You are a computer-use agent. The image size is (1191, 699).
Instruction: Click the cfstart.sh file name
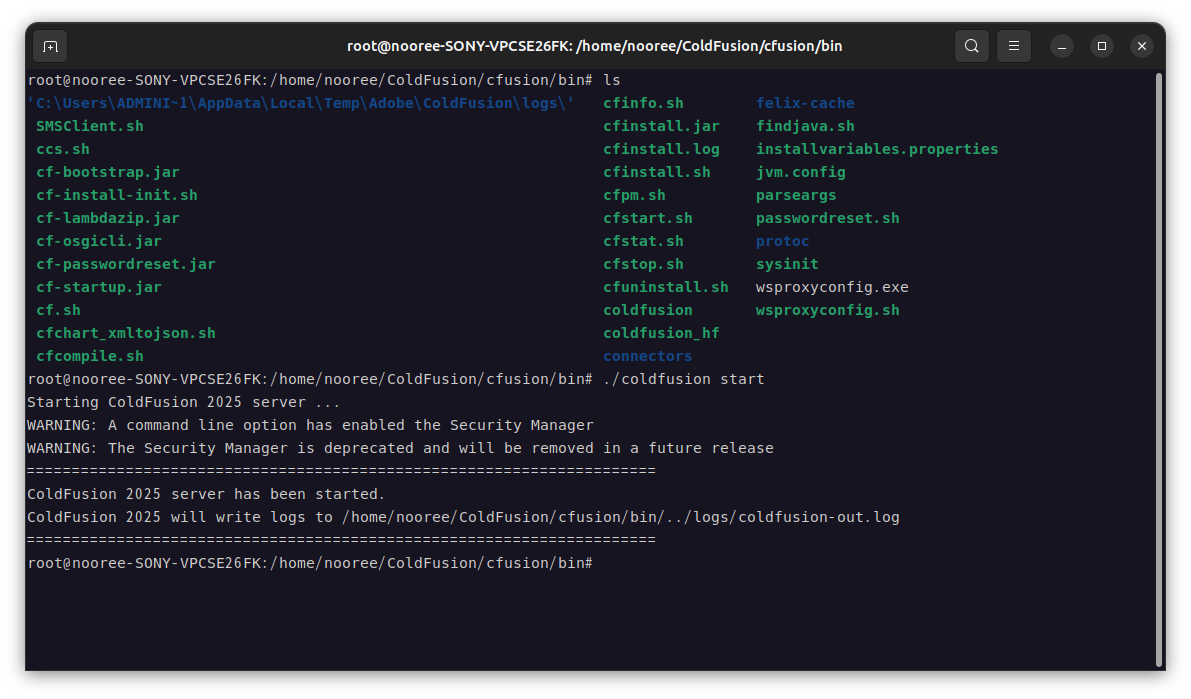click(x=648, y=218)
